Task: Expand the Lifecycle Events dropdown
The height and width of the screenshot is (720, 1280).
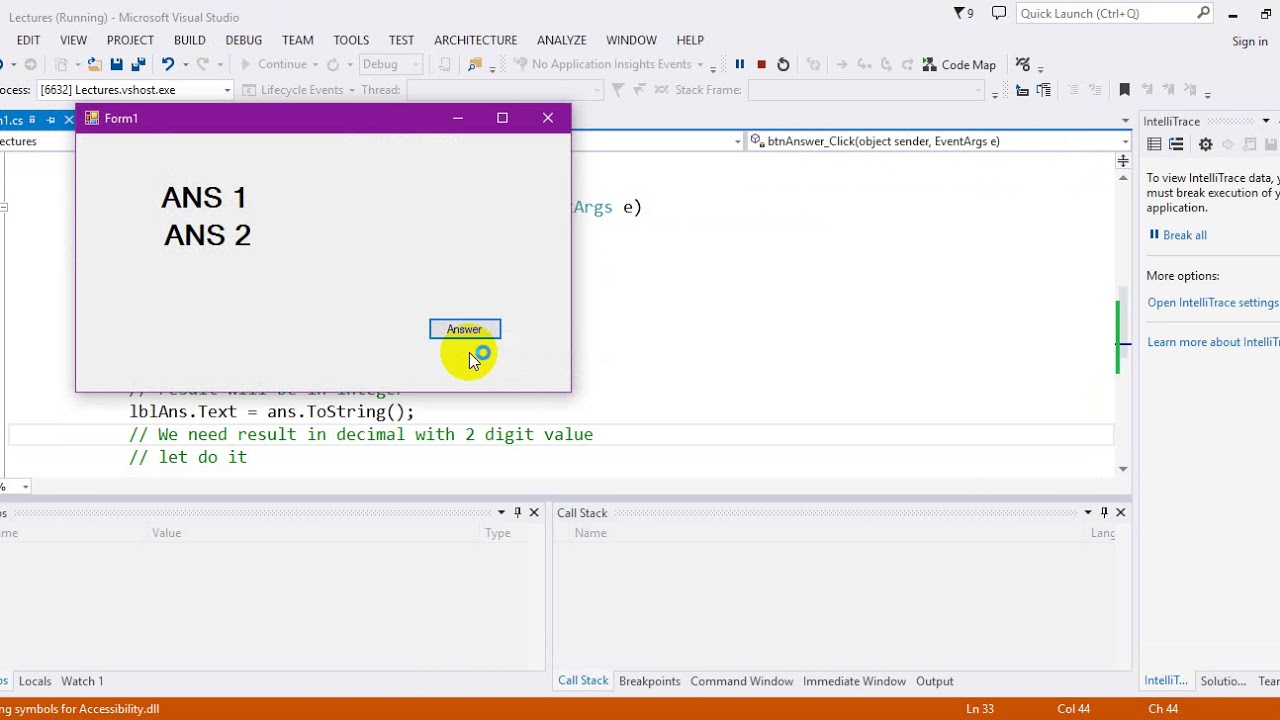Action: pos(350,90)
